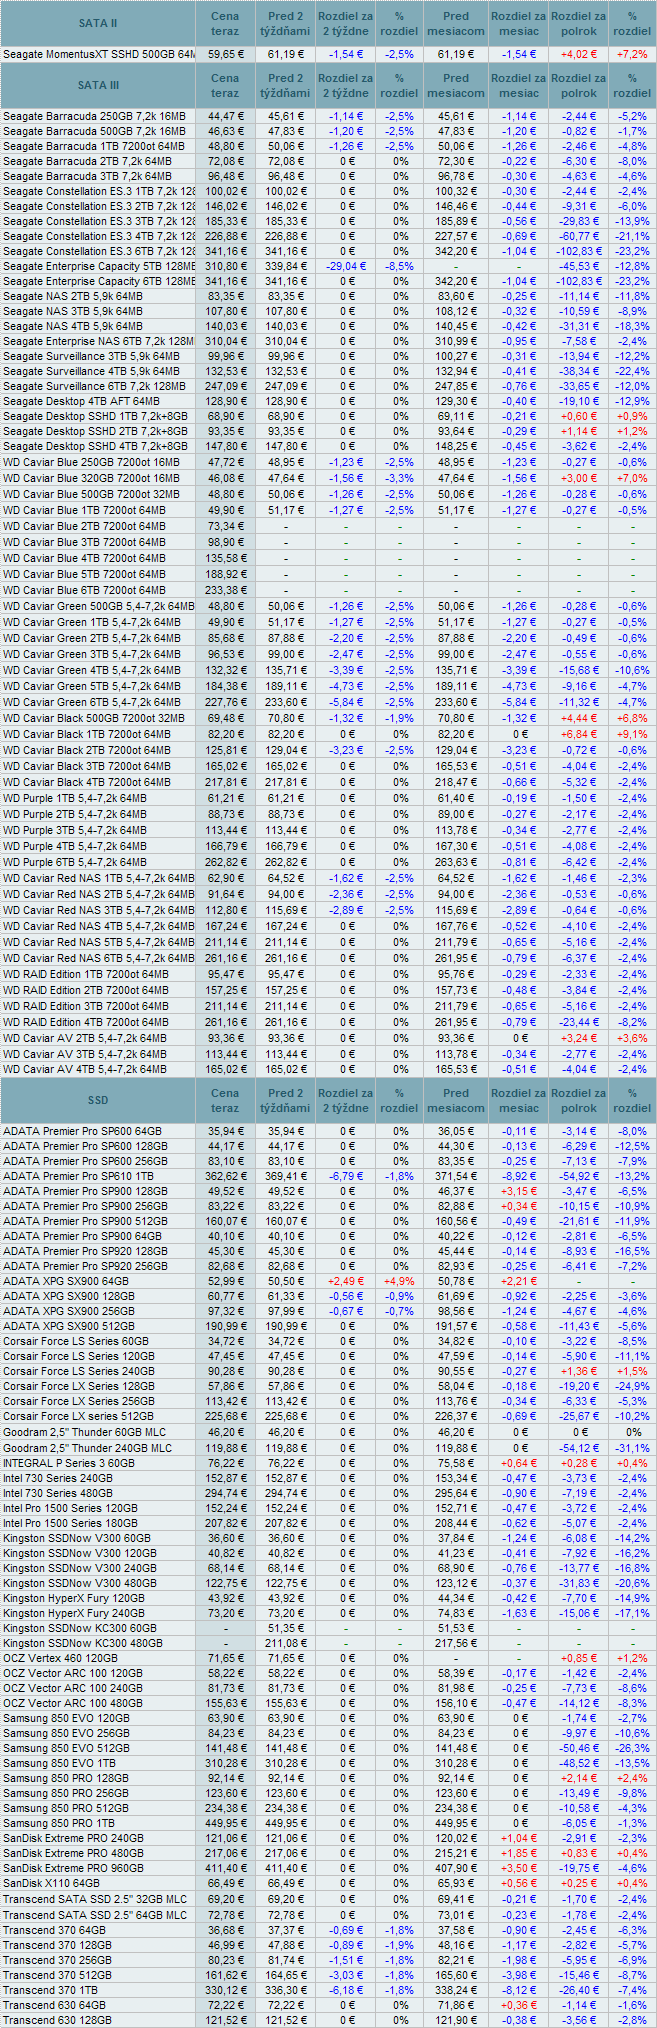Screen dimensions: 657x2028
Task: Click the -54,92 € cell for SP610 1TB
Action: tap(580, 1176)
